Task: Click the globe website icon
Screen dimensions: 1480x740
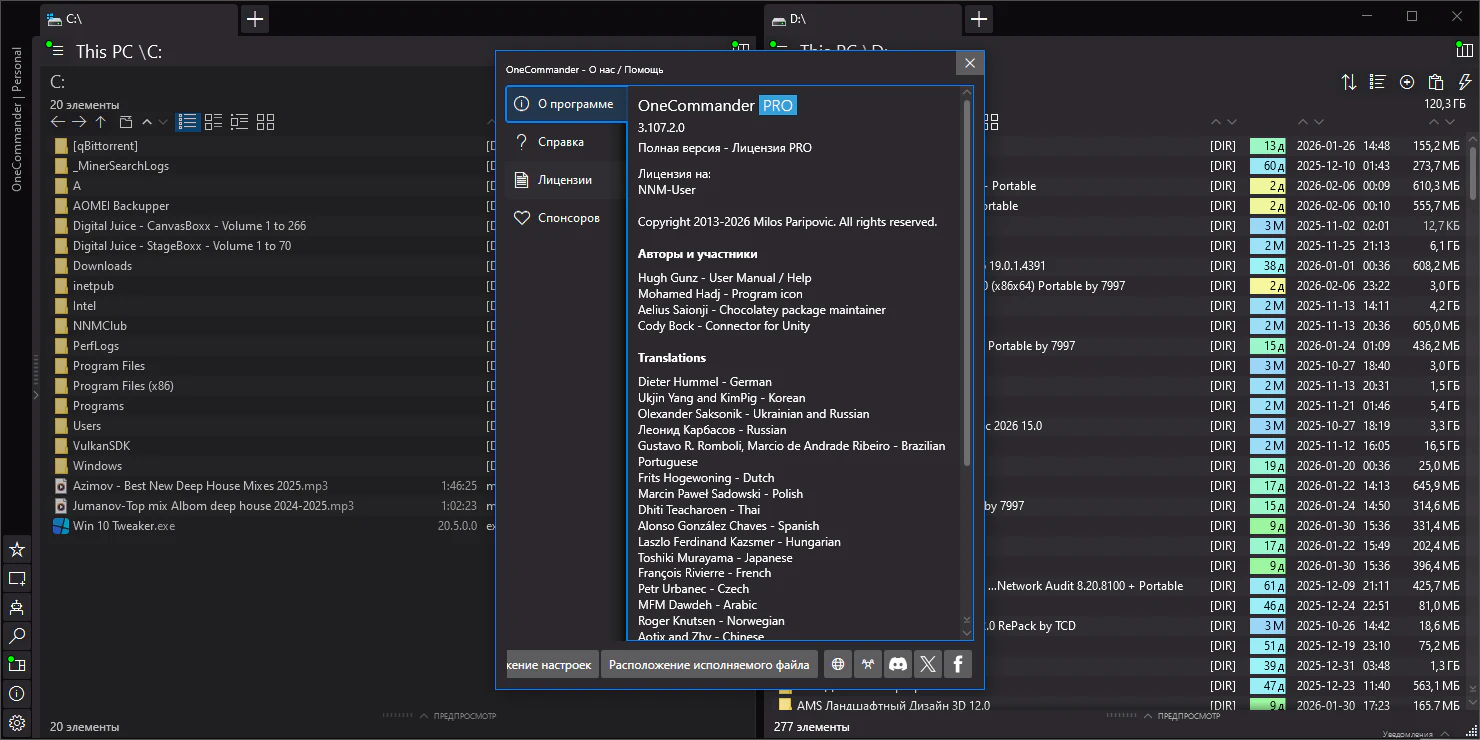Action: [838, 664]
